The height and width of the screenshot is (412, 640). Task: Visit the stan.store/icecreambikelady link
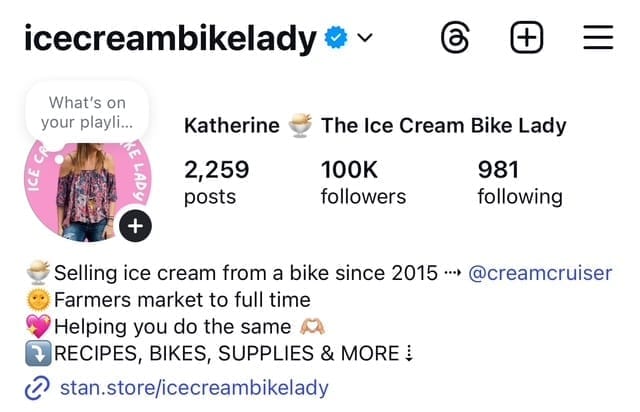194,387
